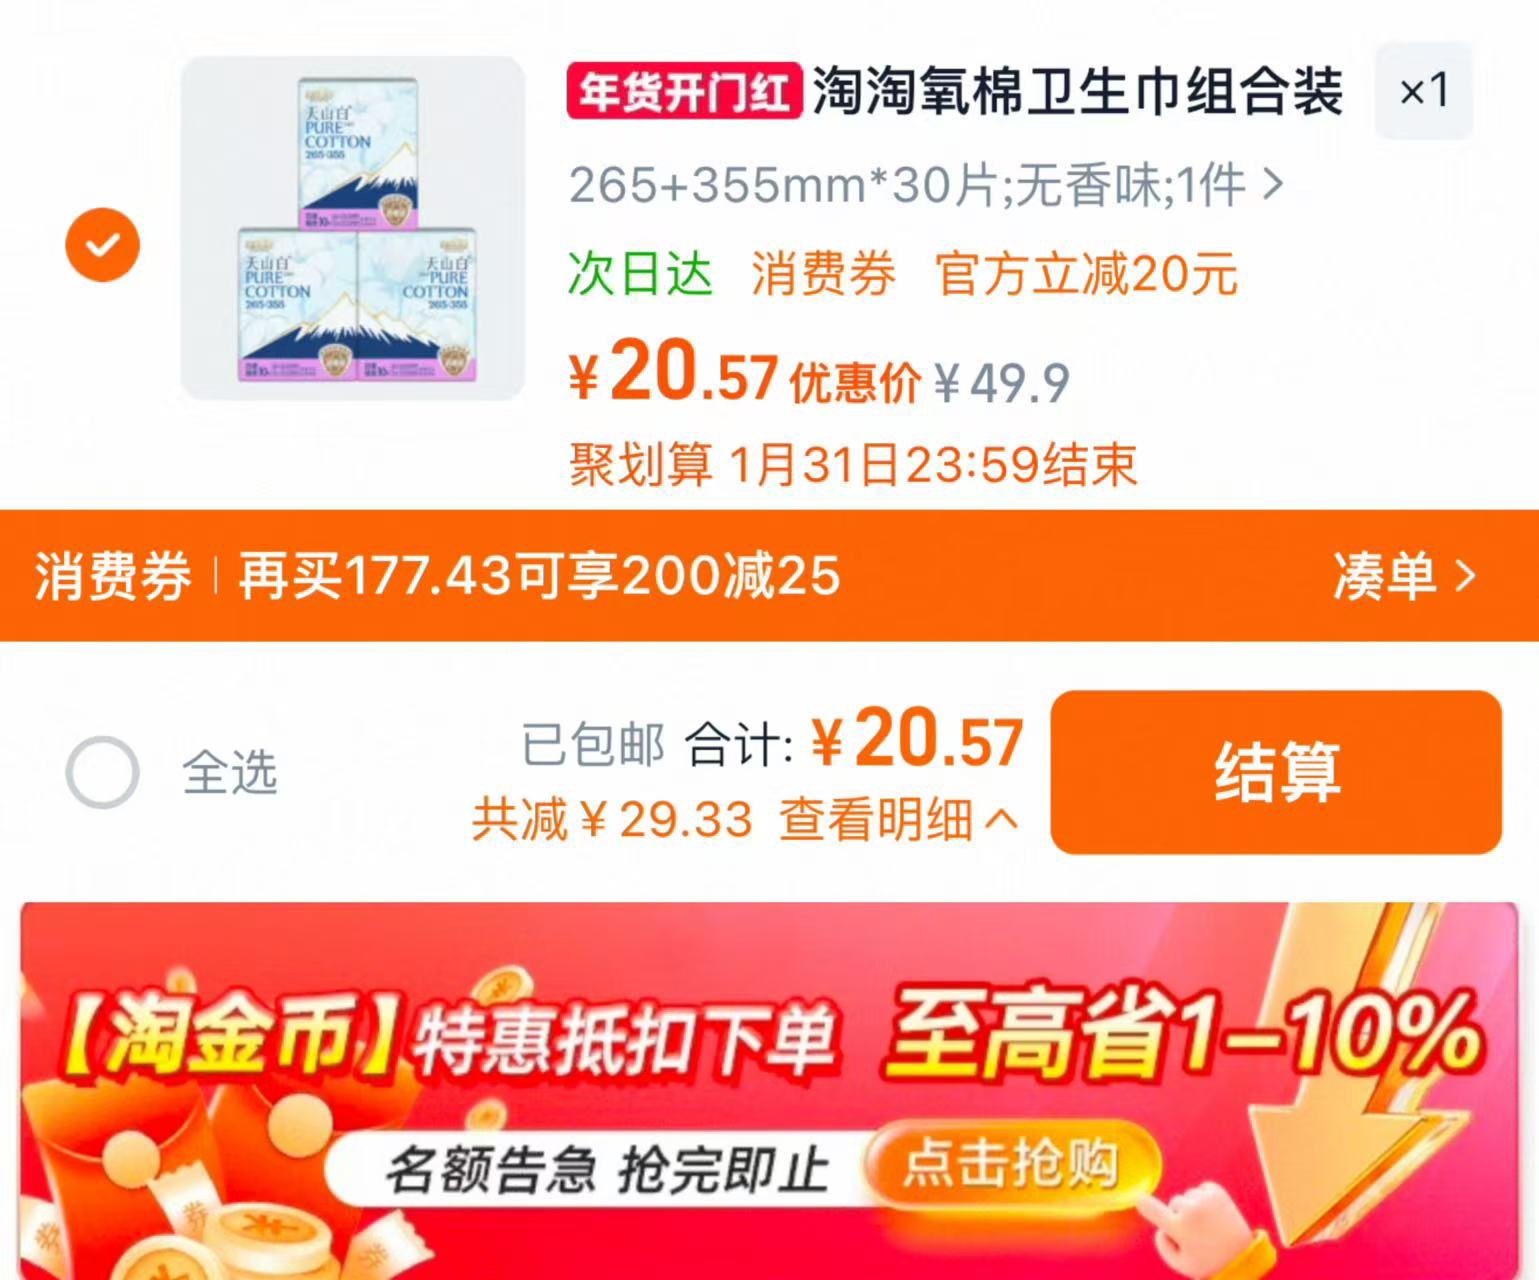The width and height of the screenshot is (1539, 1280).
Task: Toggle the 全选 select-all radio button
Action: pos(102,772)
